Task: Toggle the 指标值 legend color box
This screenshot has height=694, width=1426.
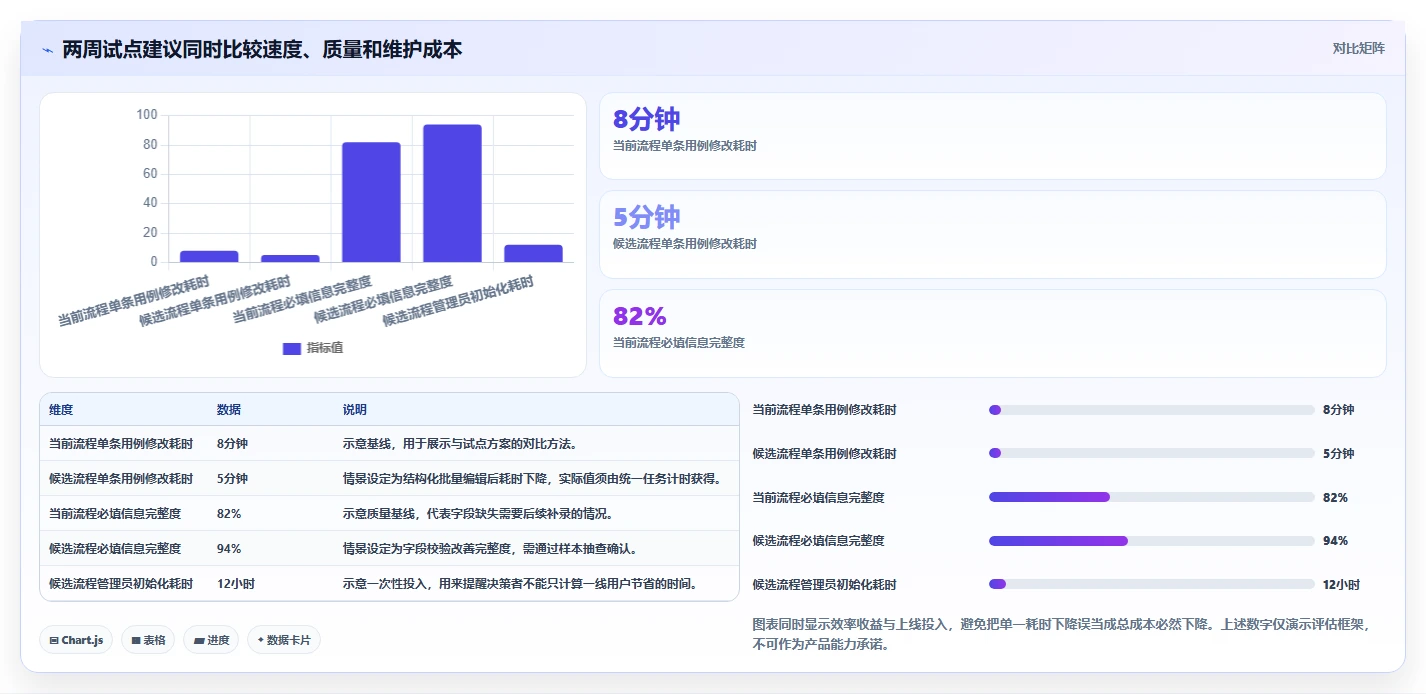Action: [292, 348]
